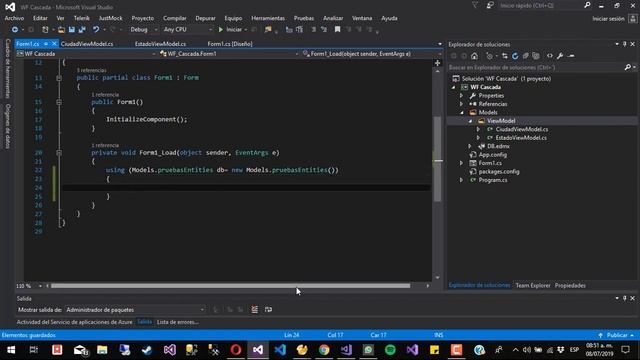The width and height of the screenshot is (640, 360).
Task: Click the search magnifier in Solution Explorer
Action: (x=628, y=67)
